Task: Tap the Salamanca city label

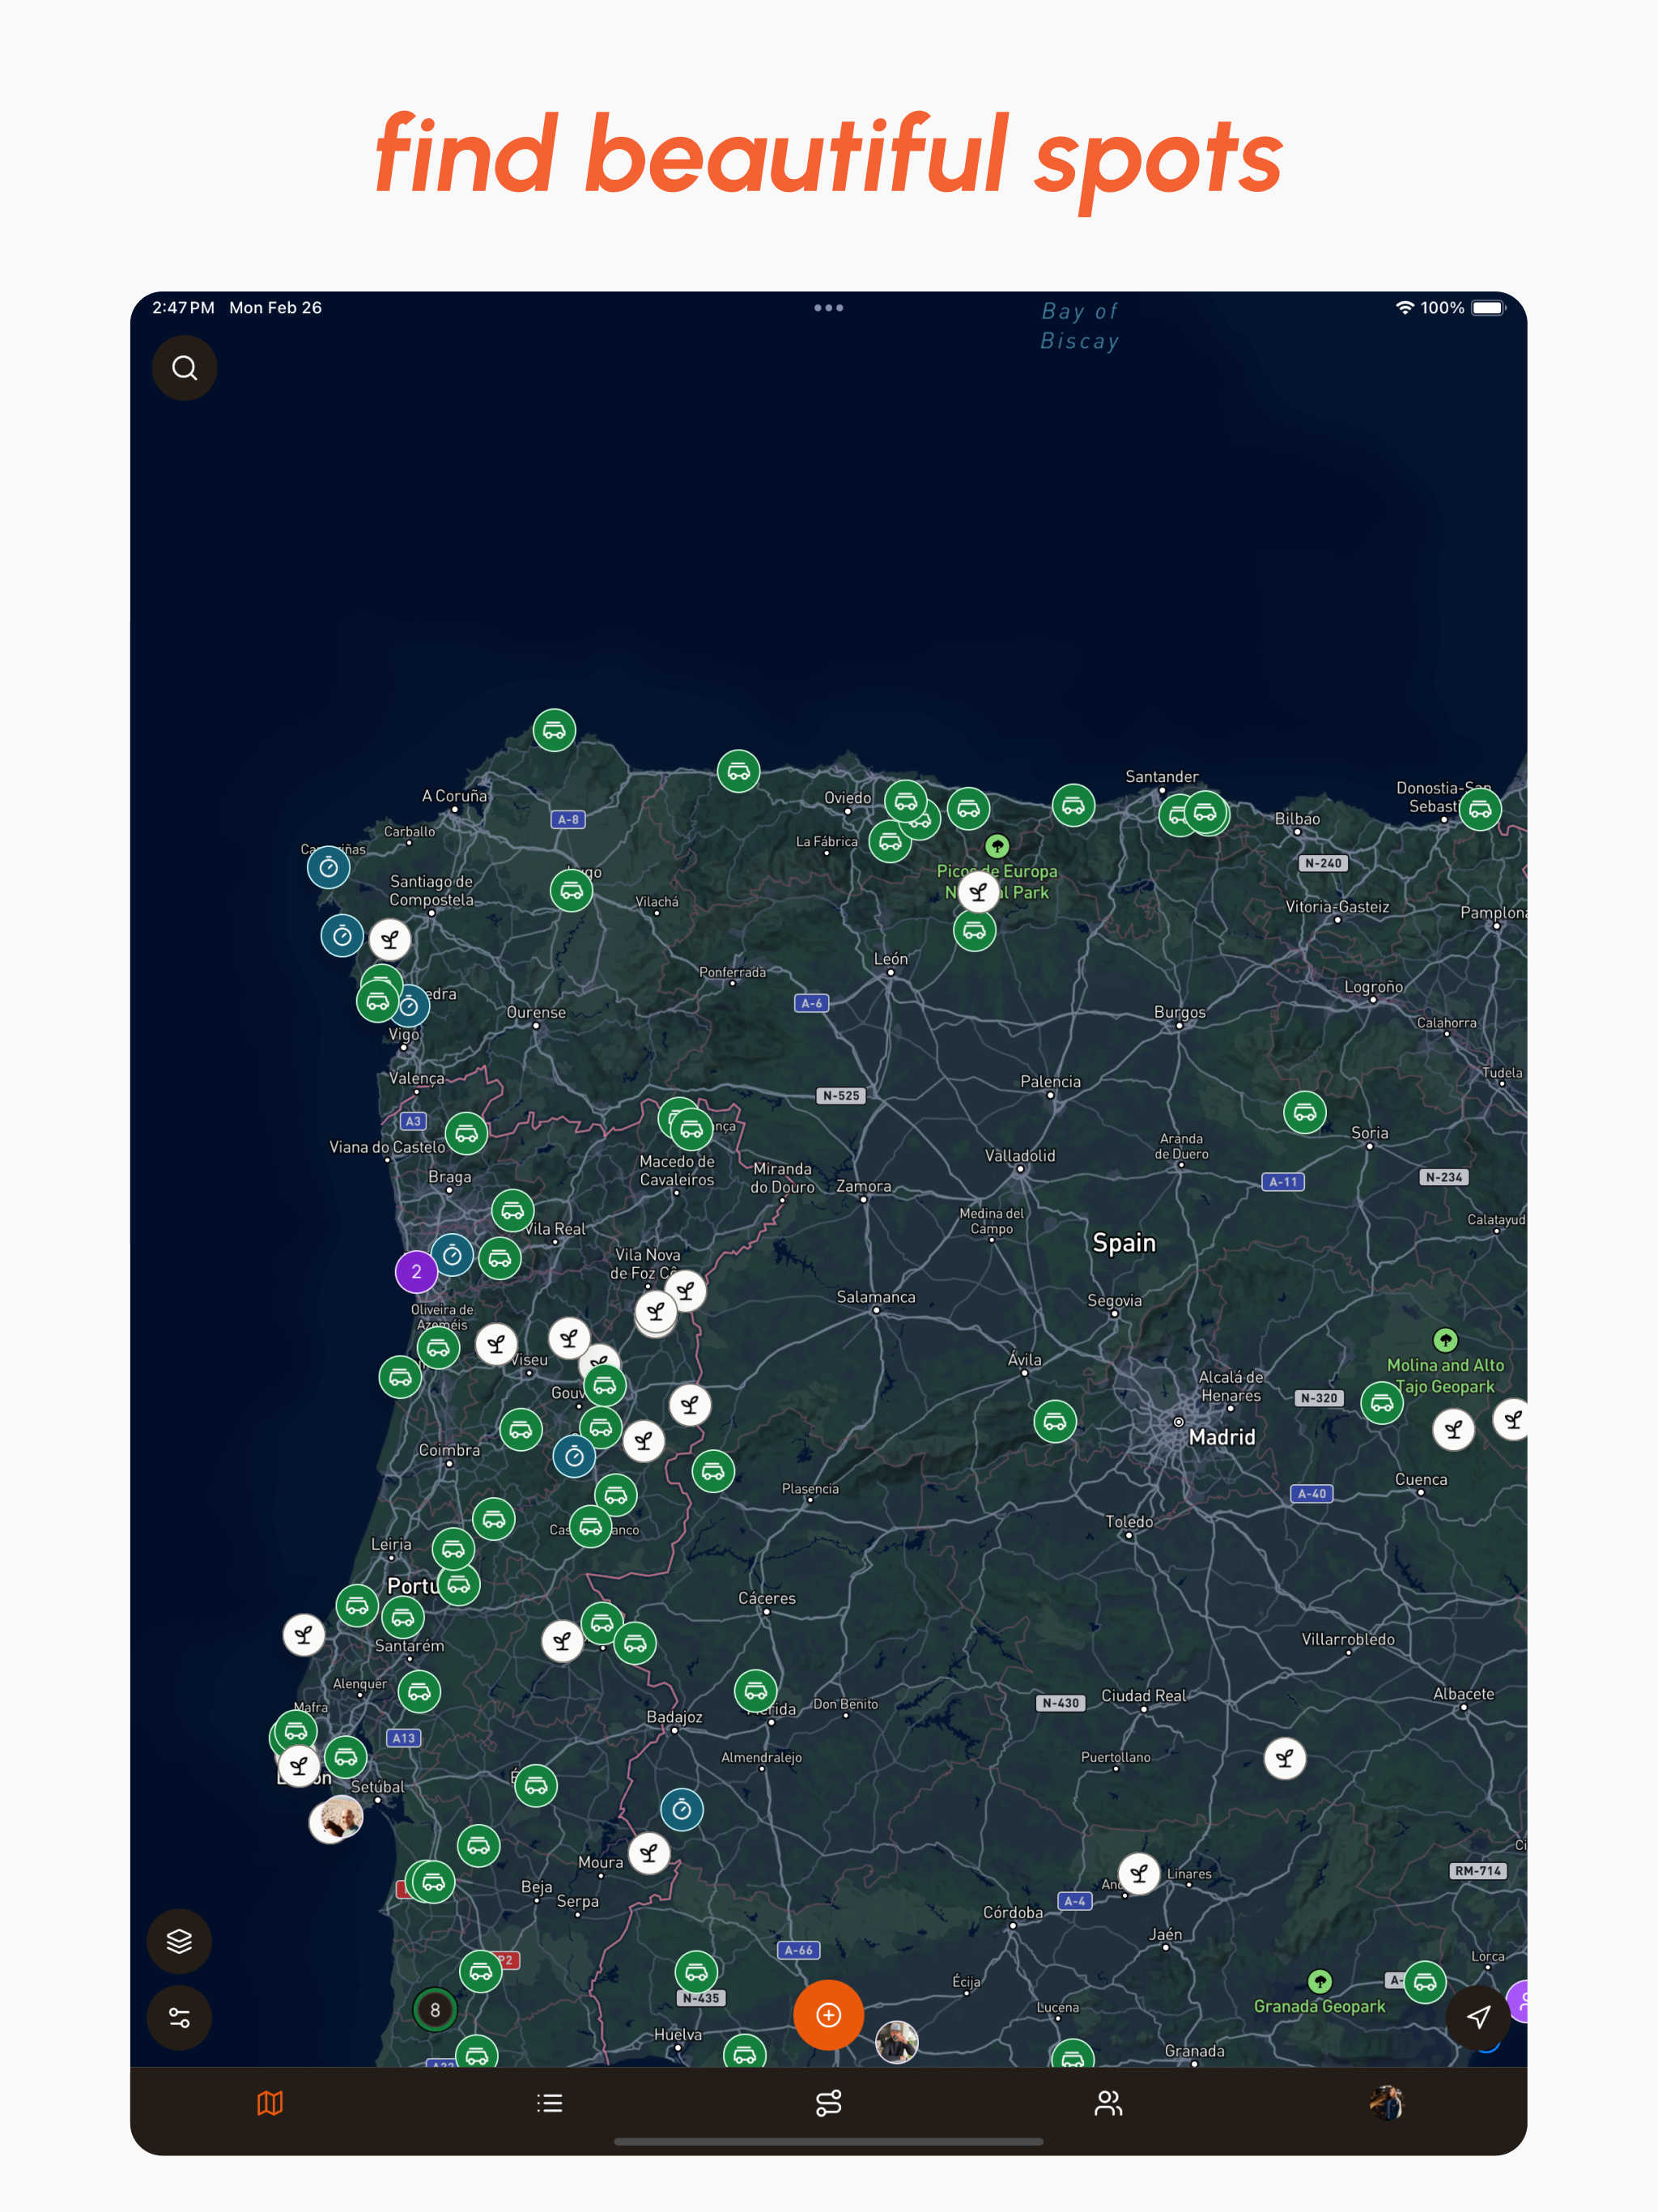Action: click(876, 1297)
